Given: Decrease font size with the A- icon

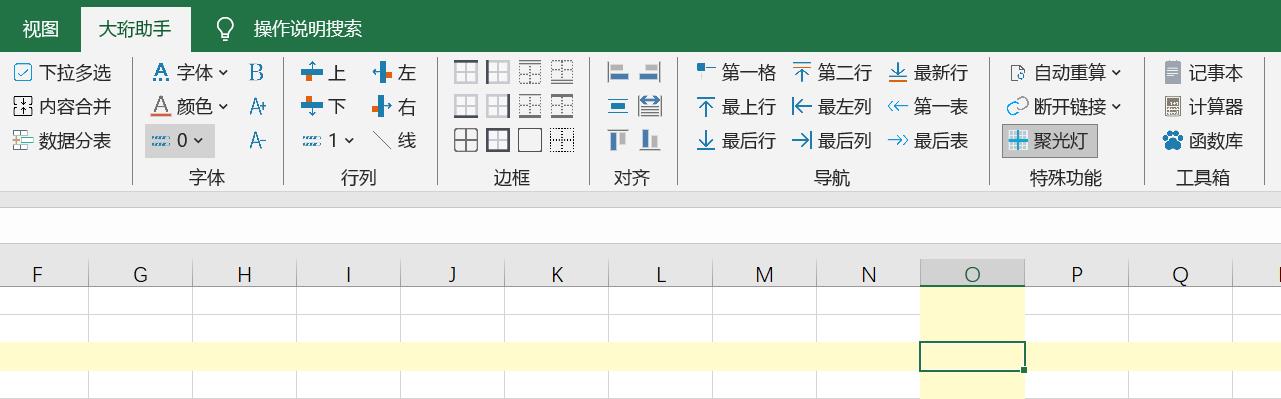Looking at the screenshot, I should coord(257,141).
